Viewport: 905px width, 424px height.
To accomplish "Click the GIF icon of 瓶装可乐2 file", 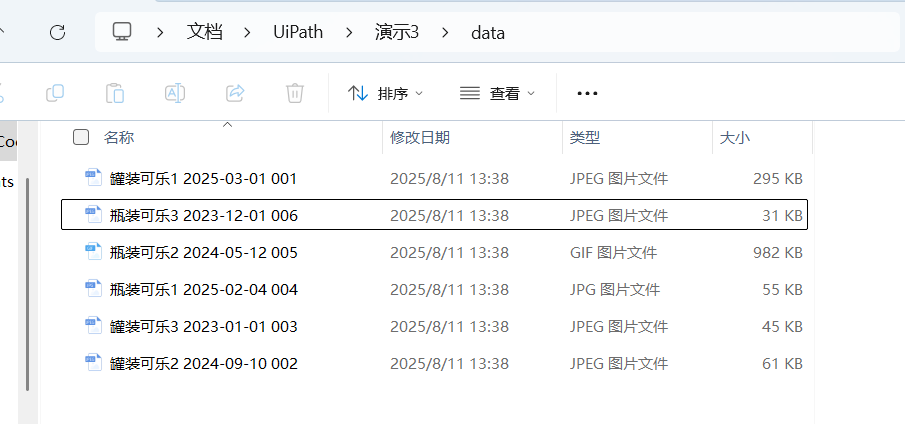I will pyautogui.click(x=94, y=252).
